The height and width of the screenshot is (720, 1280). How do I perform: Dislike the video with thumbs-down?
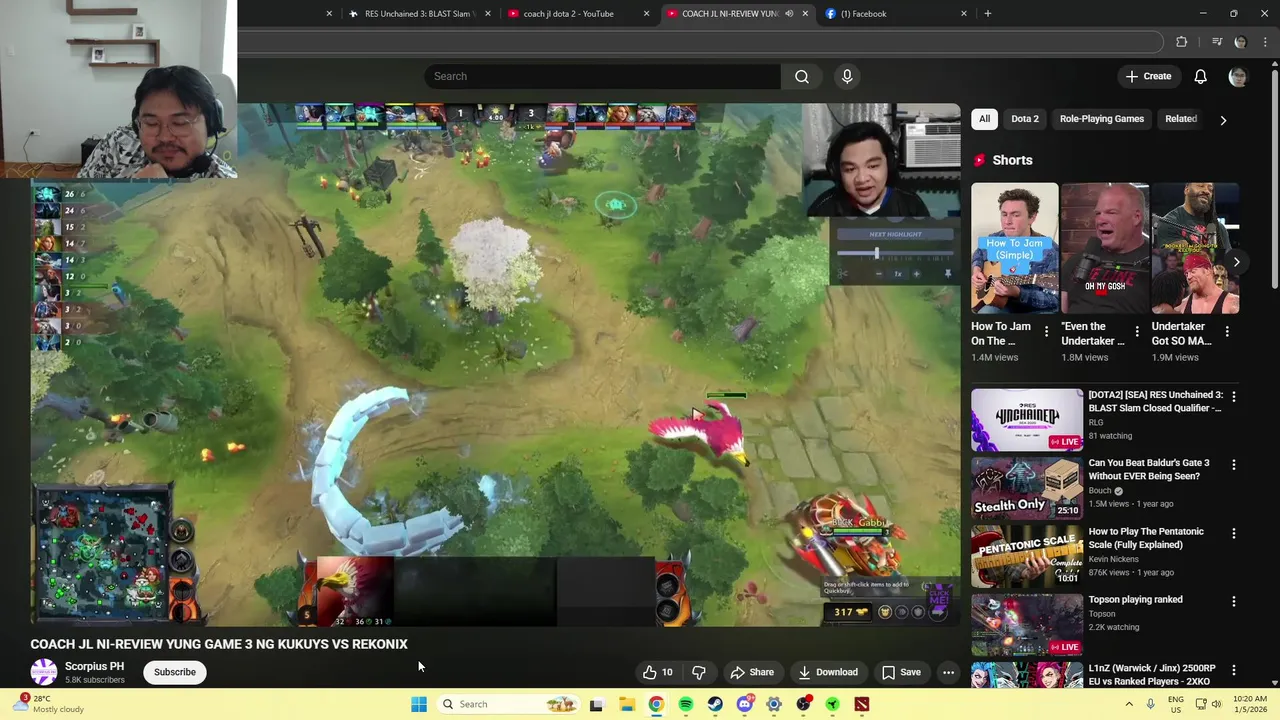pyautogui.click(x=699, y=672)
